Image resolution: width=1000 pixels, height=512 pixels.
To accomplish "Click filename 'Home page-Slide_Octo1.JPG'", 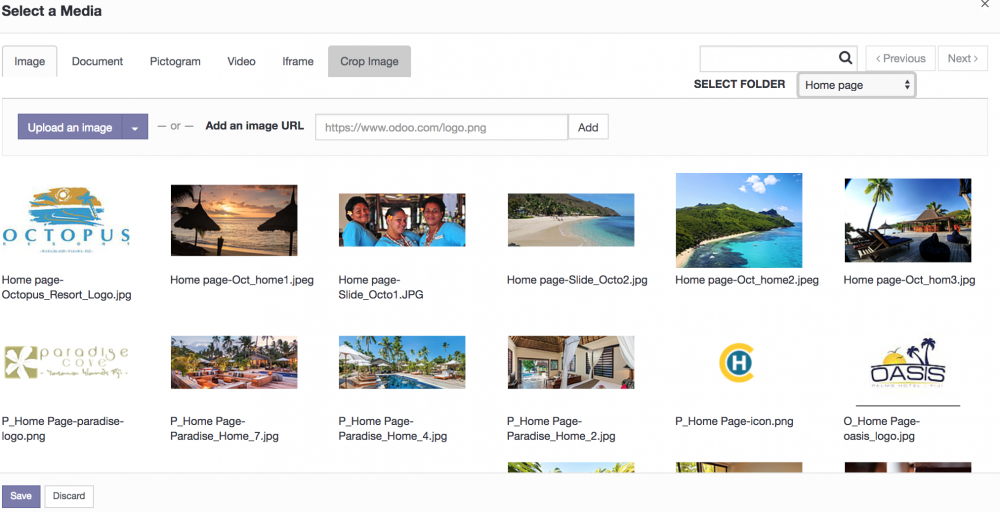I will coord(381,288).
